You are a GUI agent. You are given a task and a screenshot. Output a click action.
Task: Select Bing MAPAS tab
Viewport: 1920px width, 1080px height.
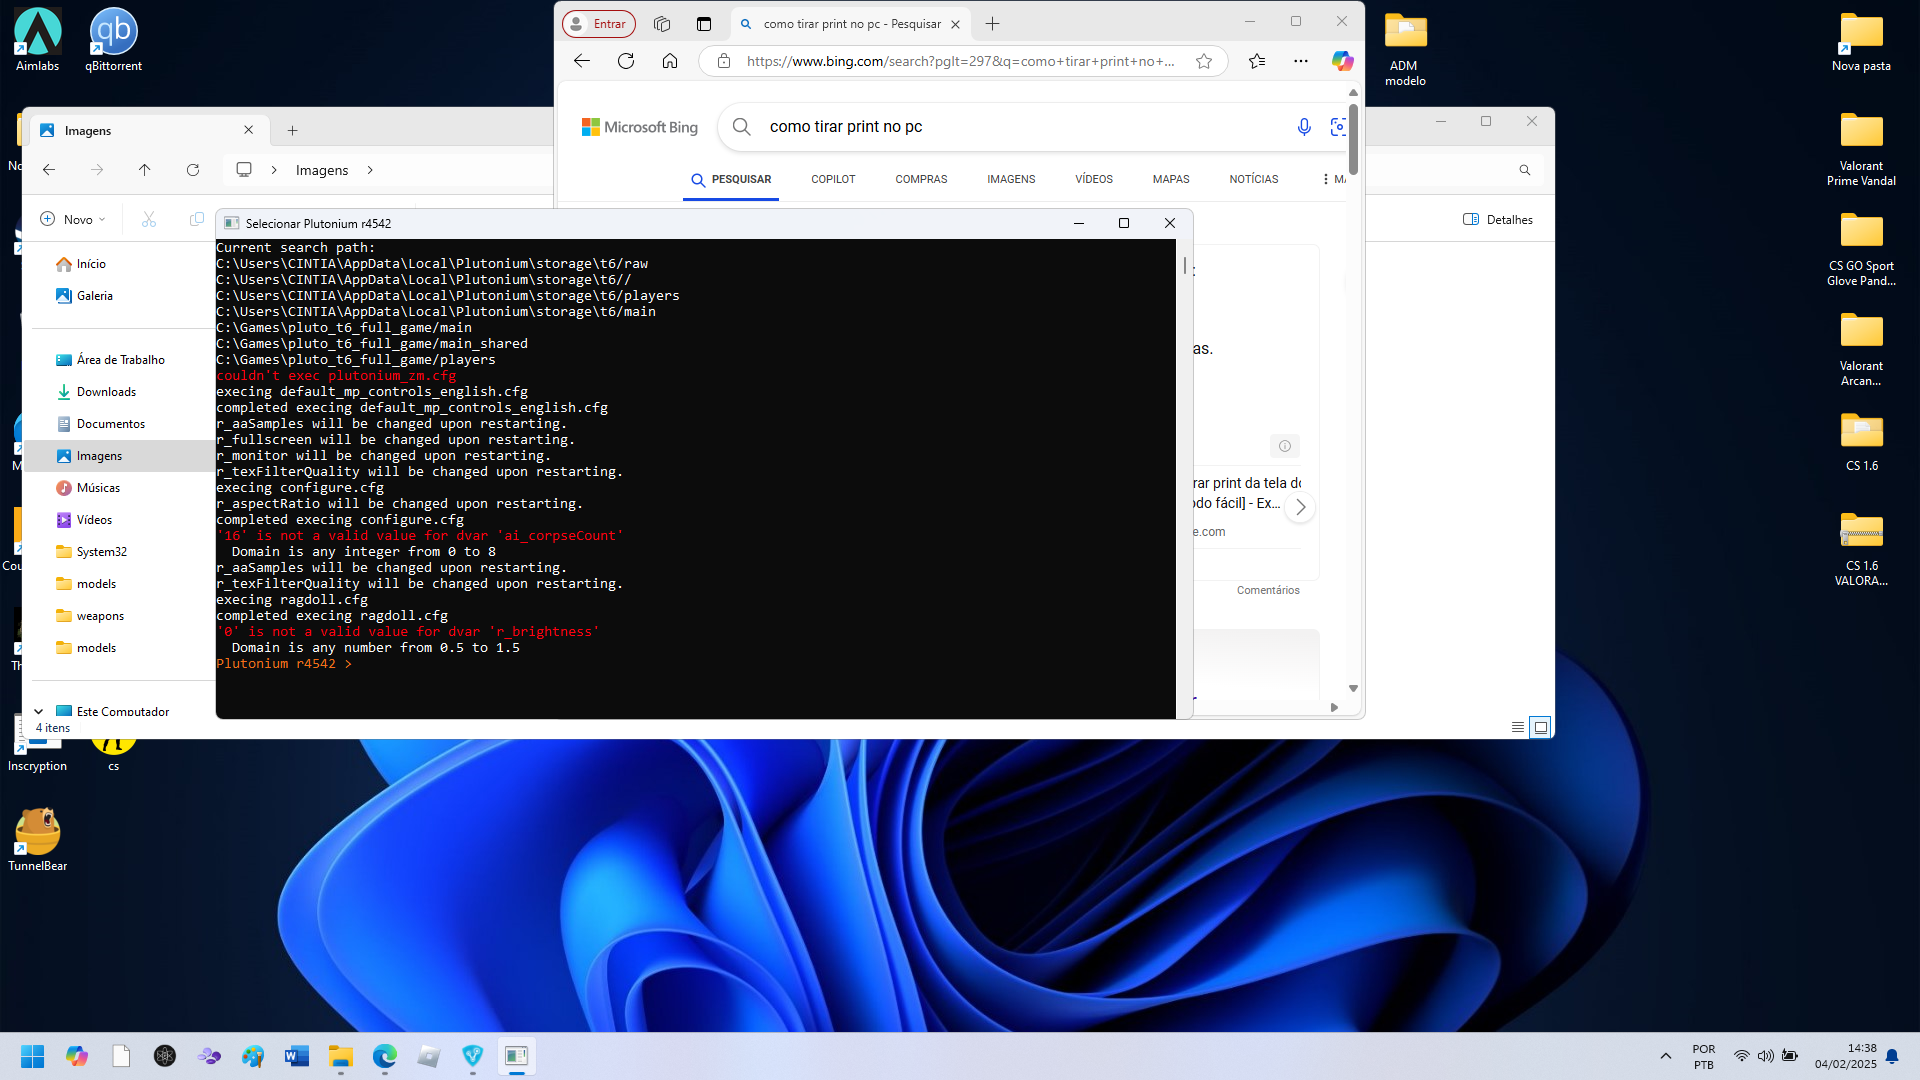[1171, 180]
